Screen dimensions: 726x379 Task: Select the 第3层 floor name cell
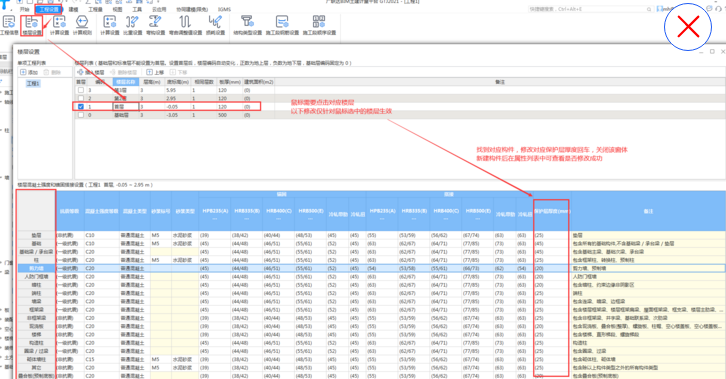coord(125,90)
